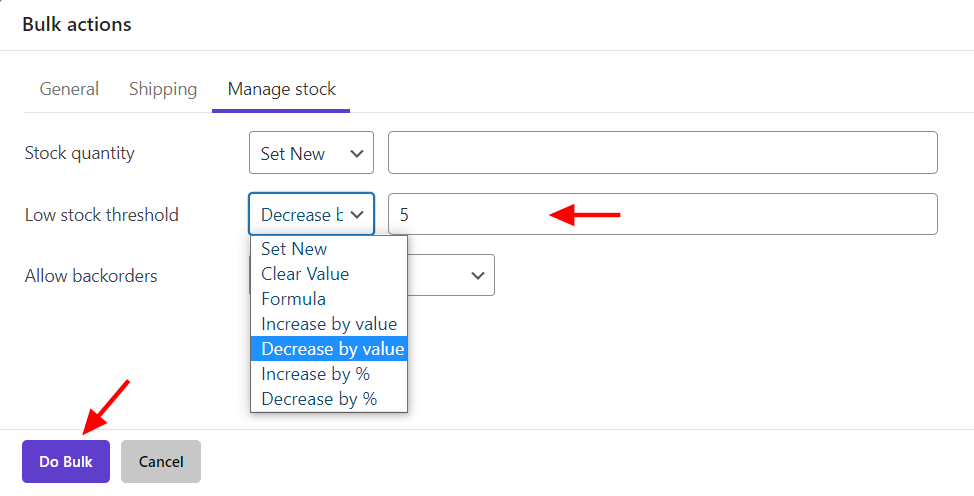Open the Shipping tab
The image size is (974, 496).
pyautogui.click(x=163, y=89)
